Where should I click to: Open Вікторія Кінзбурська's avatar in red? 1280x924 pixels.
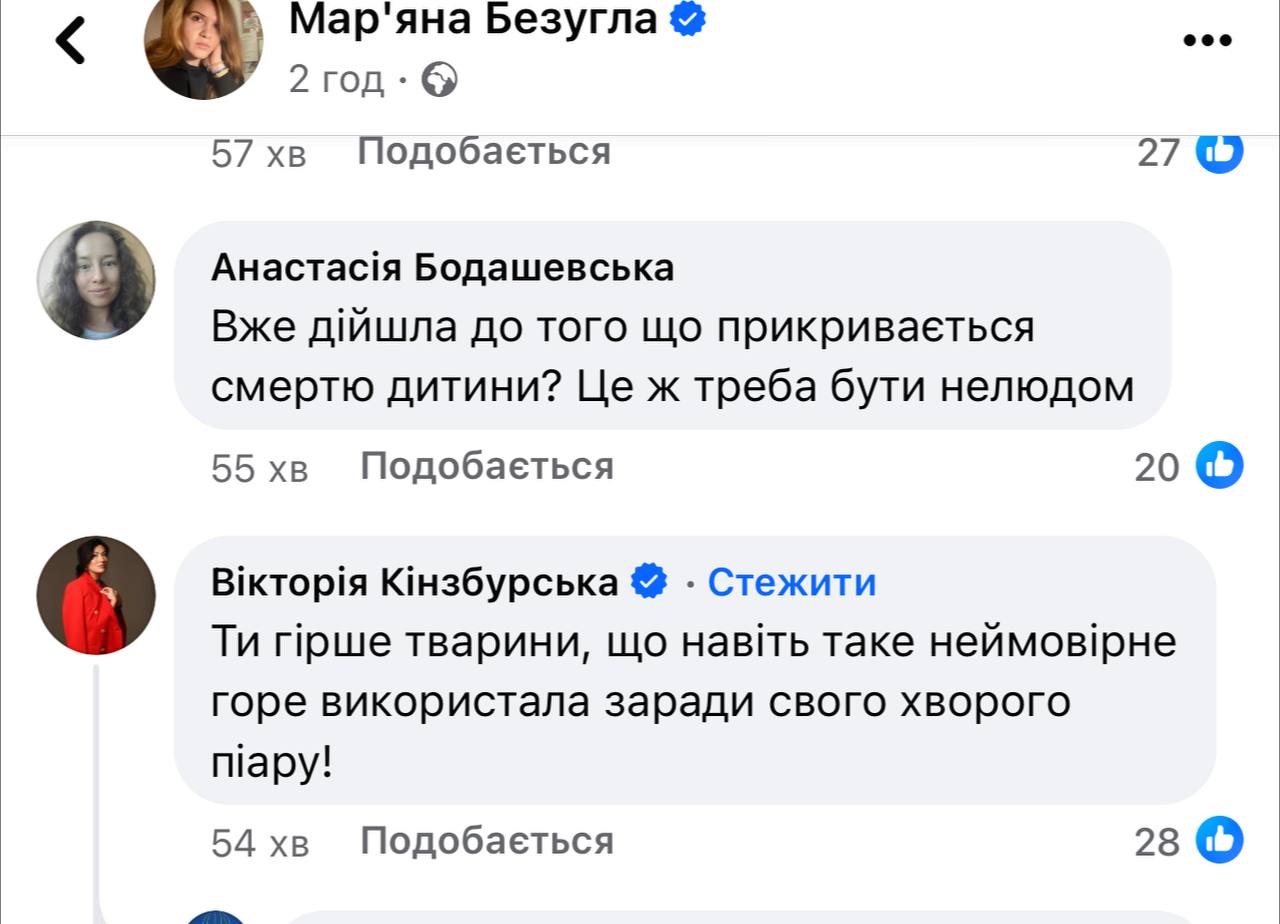[96, 595]
